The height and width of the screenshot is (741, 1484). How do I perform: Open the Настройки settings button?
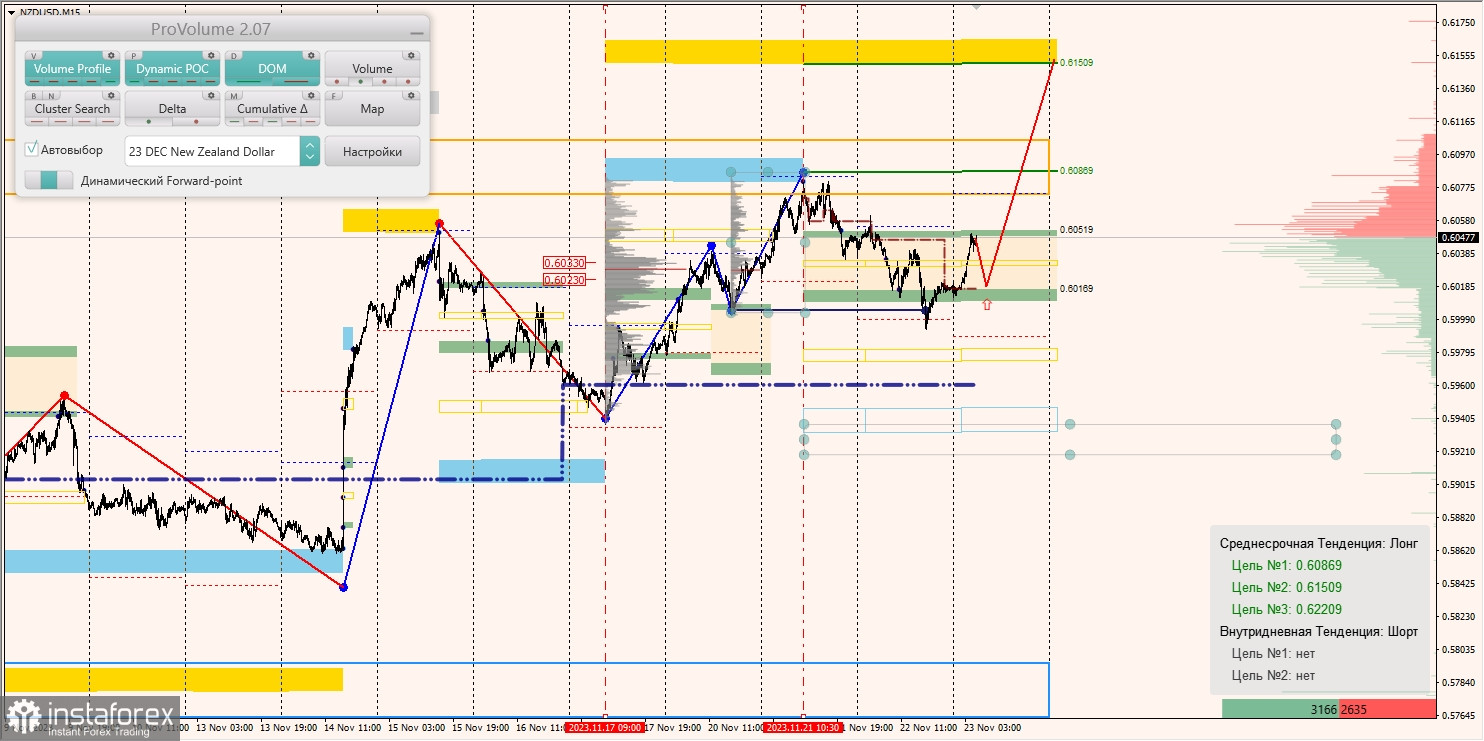point(372,151)
